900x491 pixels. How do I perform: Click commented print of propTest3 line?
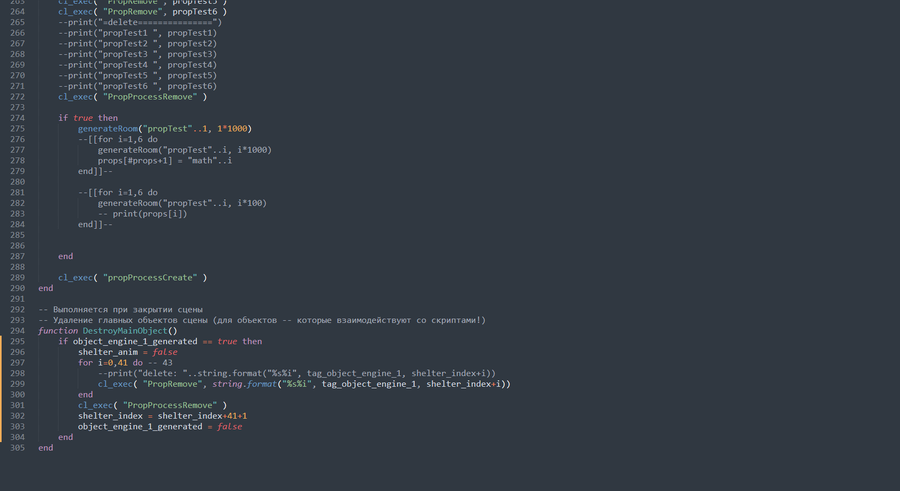[137, 54]
